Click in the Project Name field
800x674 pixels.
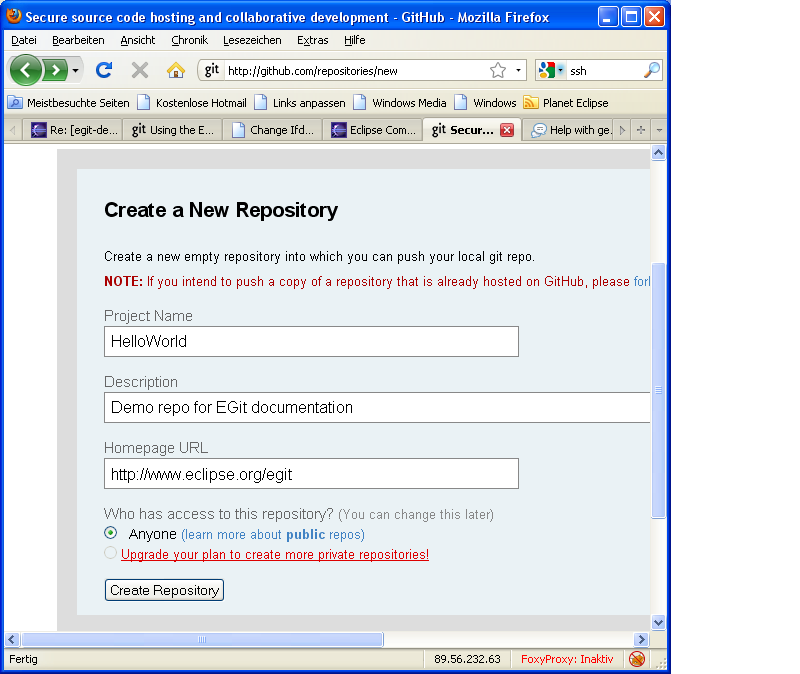311,341
